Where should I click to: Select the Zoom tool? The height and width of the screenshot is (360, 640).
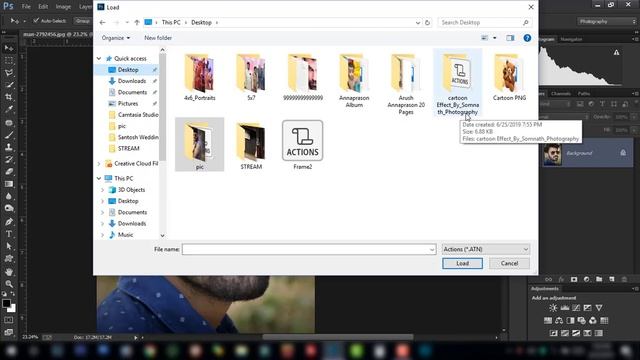coord(9,284)
